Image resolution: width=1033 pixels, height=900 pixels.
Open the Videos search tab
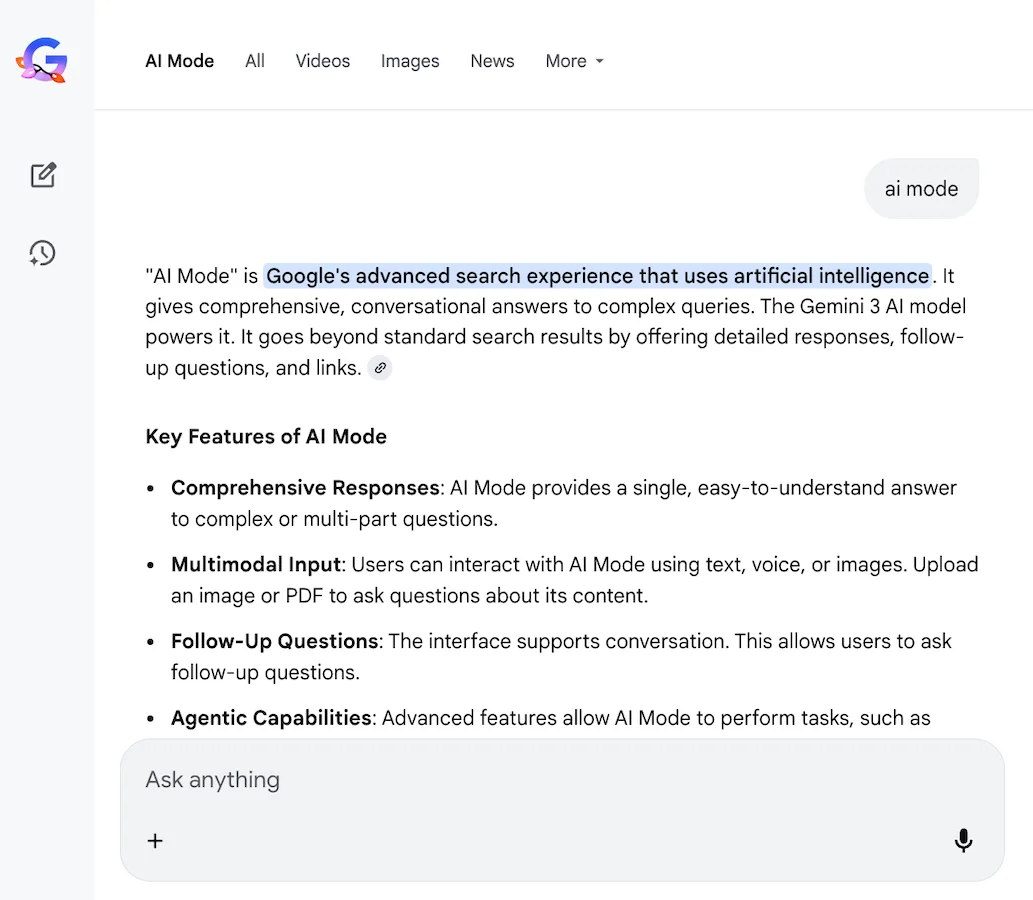point(322,61)
